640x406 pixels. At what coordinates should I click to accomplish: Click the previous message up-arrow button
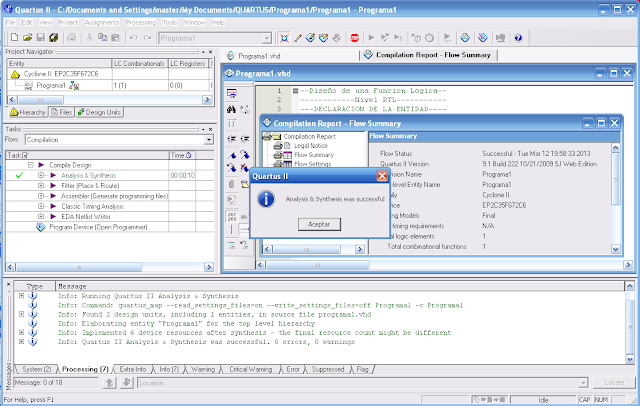click(x=109, y=383)
